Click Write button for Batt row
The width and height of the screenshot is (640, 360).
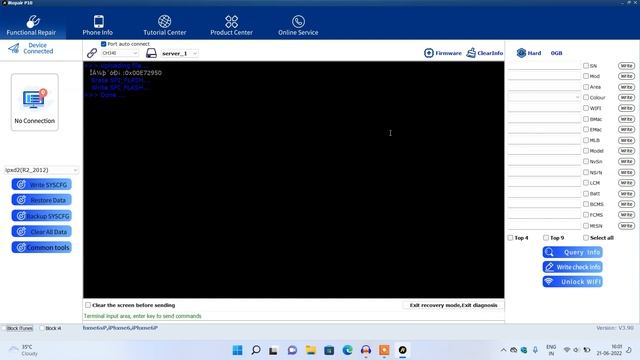click(x=626, y=193)
